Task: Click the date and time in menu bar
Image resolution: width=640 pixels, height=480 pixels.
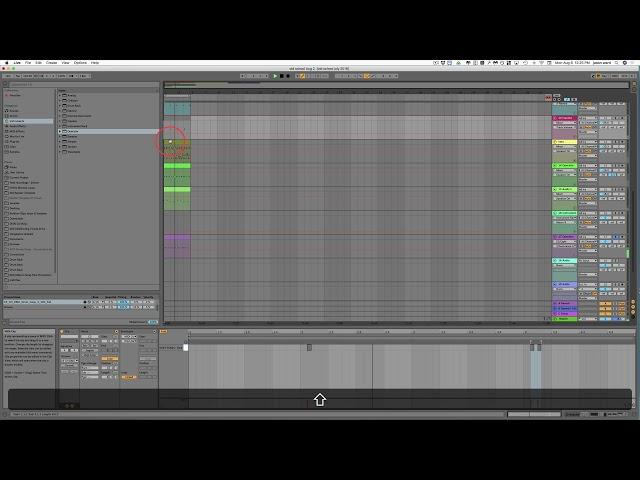Action: (572, 63)
